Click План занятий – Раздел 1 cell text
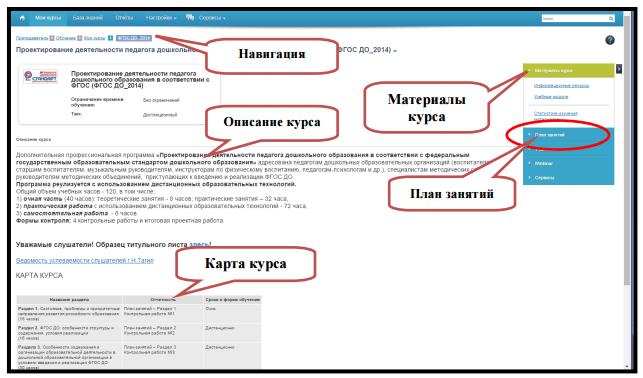This screenshot has height=378, width=643. [150, 309]
